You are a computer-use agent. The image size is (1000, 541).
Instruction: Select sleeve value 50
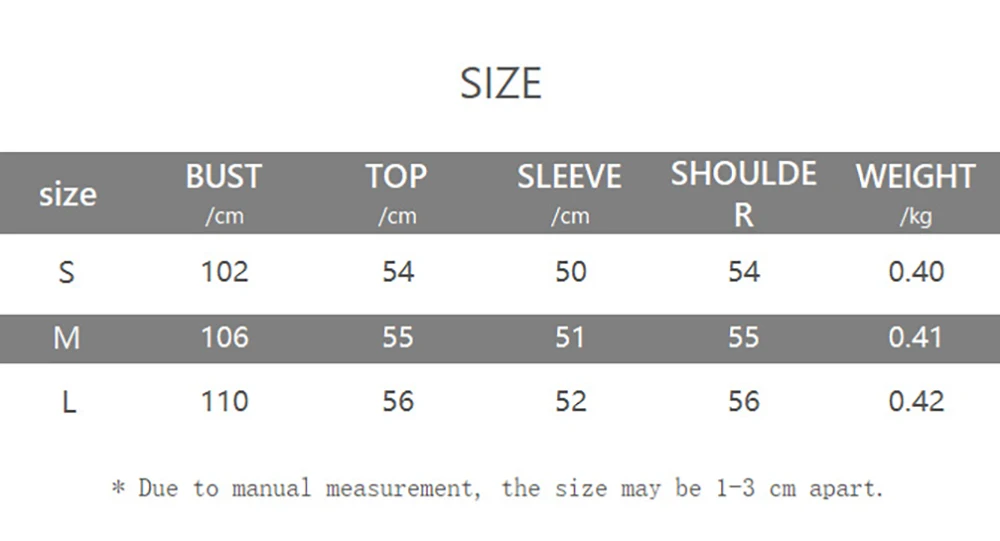click(x=570, y=272)
